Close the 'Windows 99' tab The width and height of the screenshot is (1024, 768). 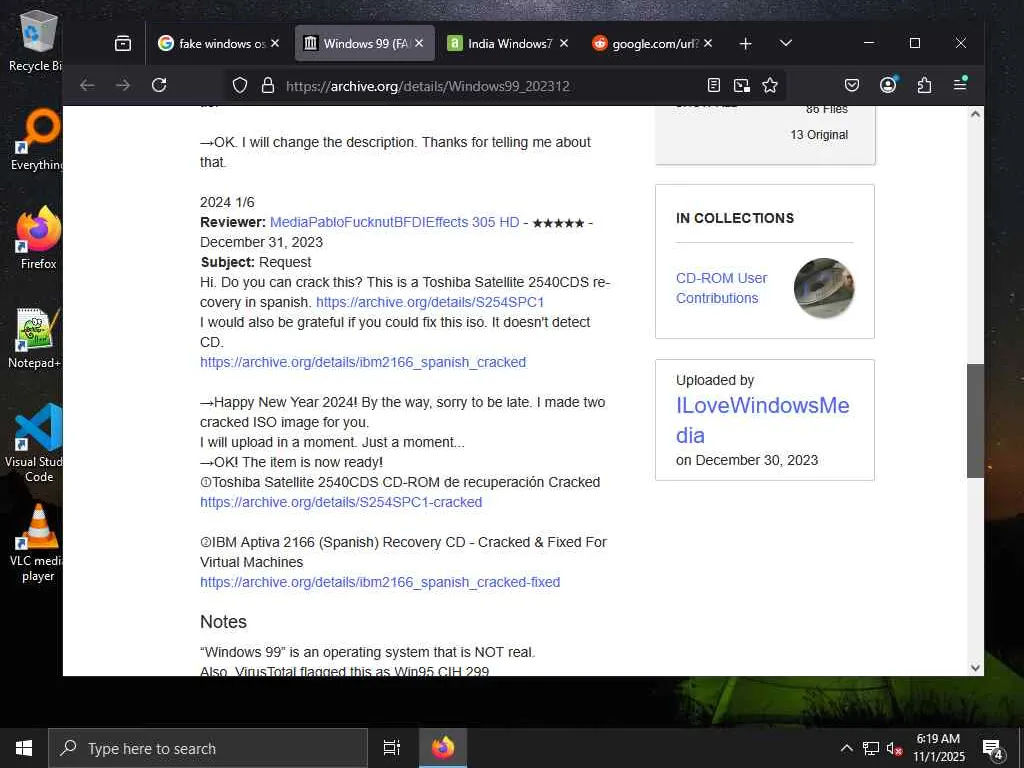click(x=419, y=43)
